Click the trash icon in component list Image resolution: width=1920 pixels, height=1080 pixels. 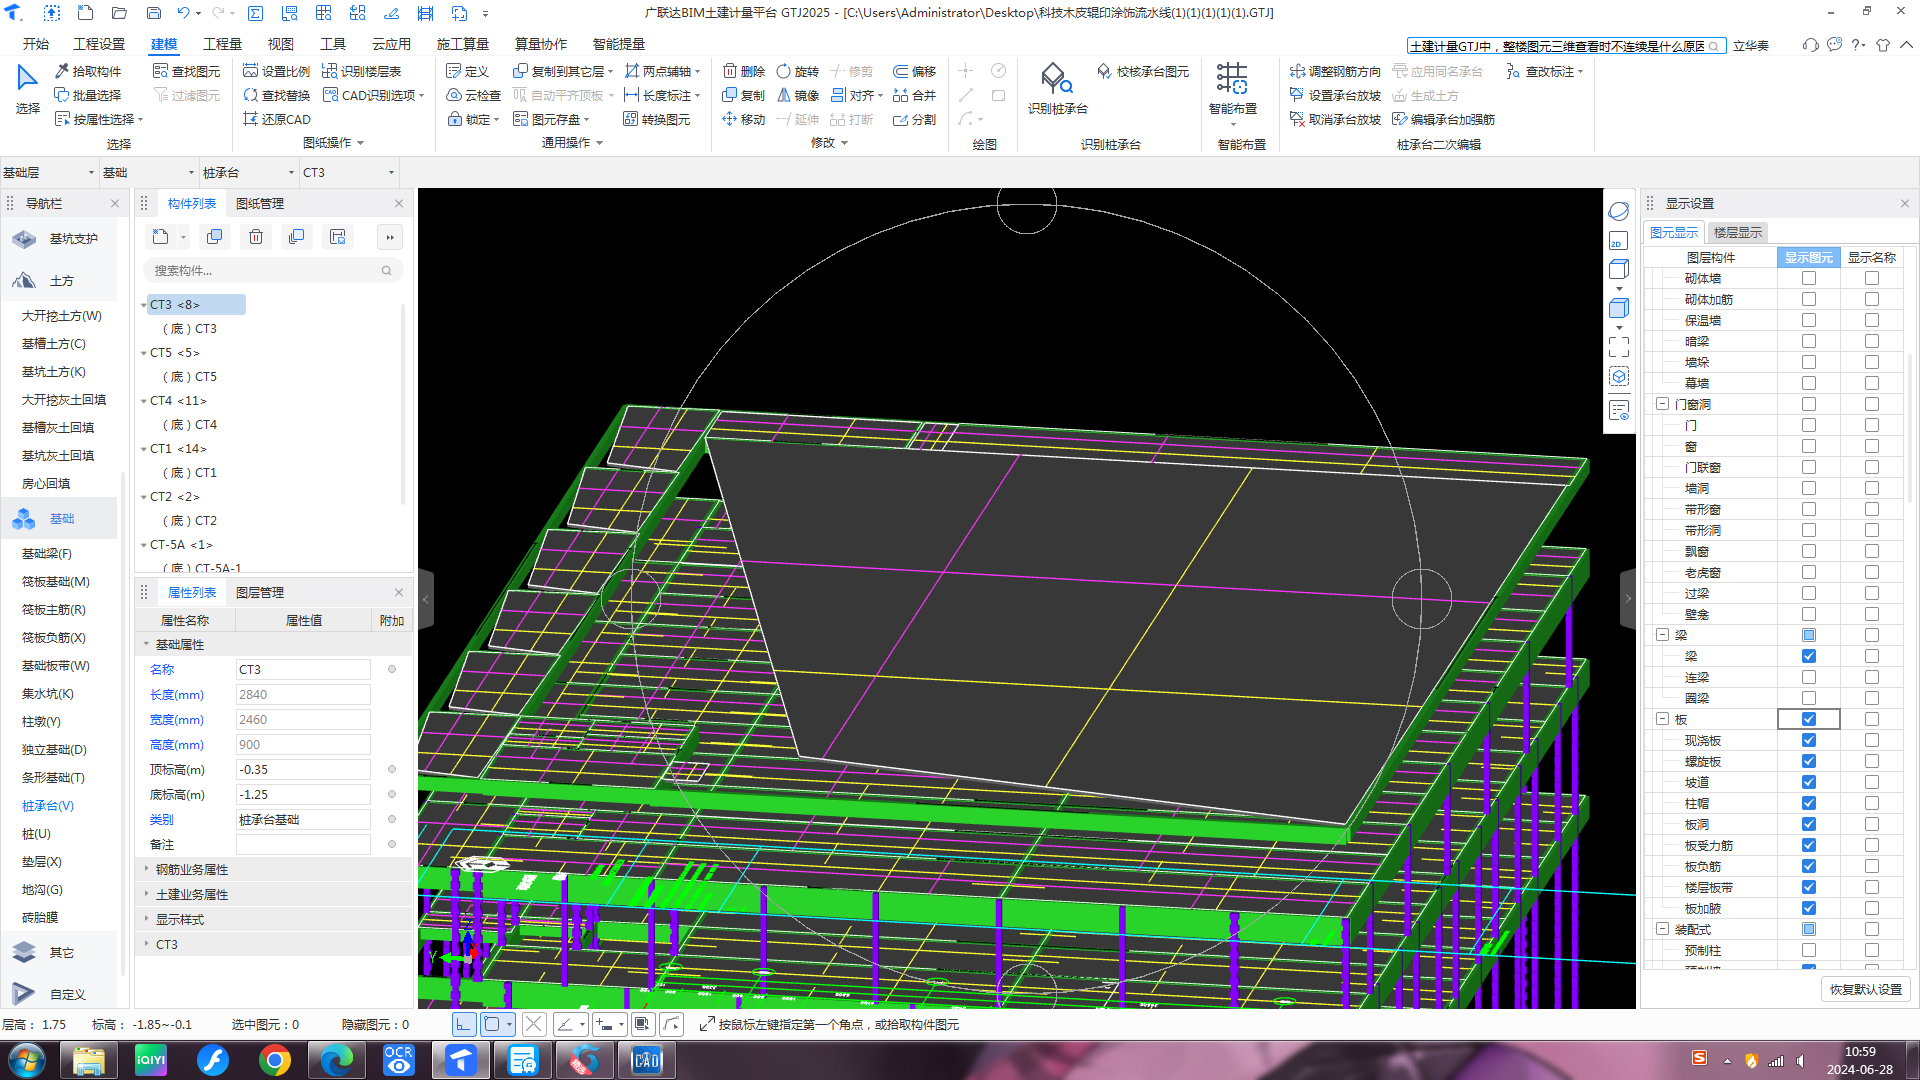pos(256,237)
